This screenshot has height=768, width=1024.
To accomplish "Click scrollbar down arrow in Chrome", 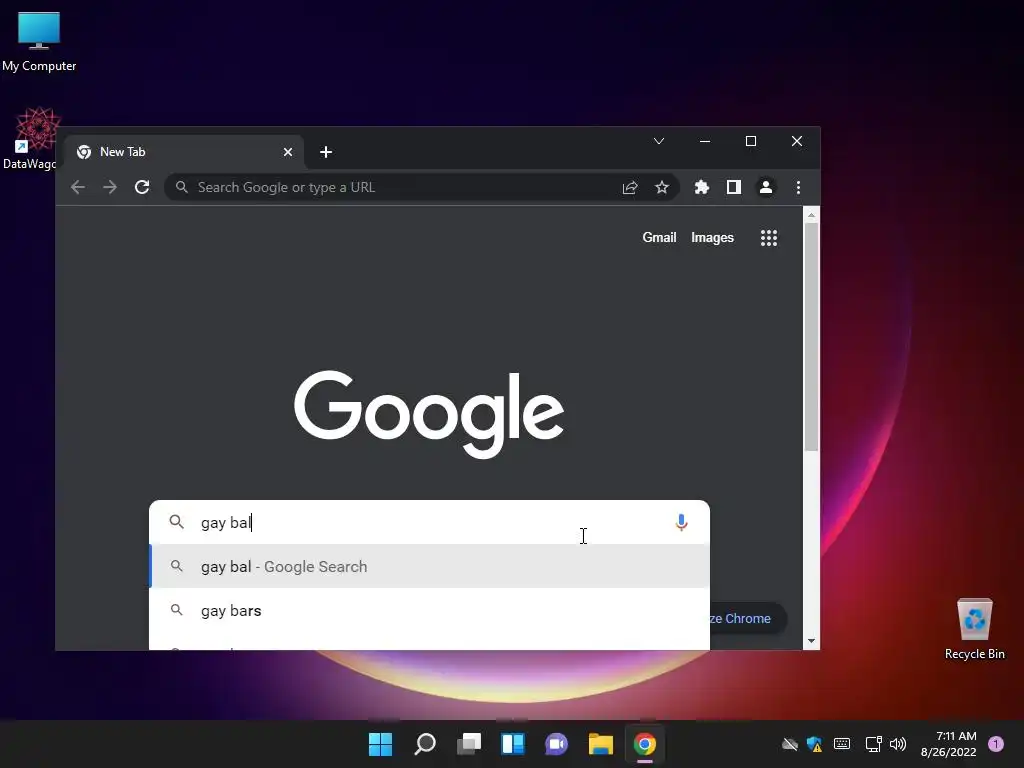I will 811,641.
